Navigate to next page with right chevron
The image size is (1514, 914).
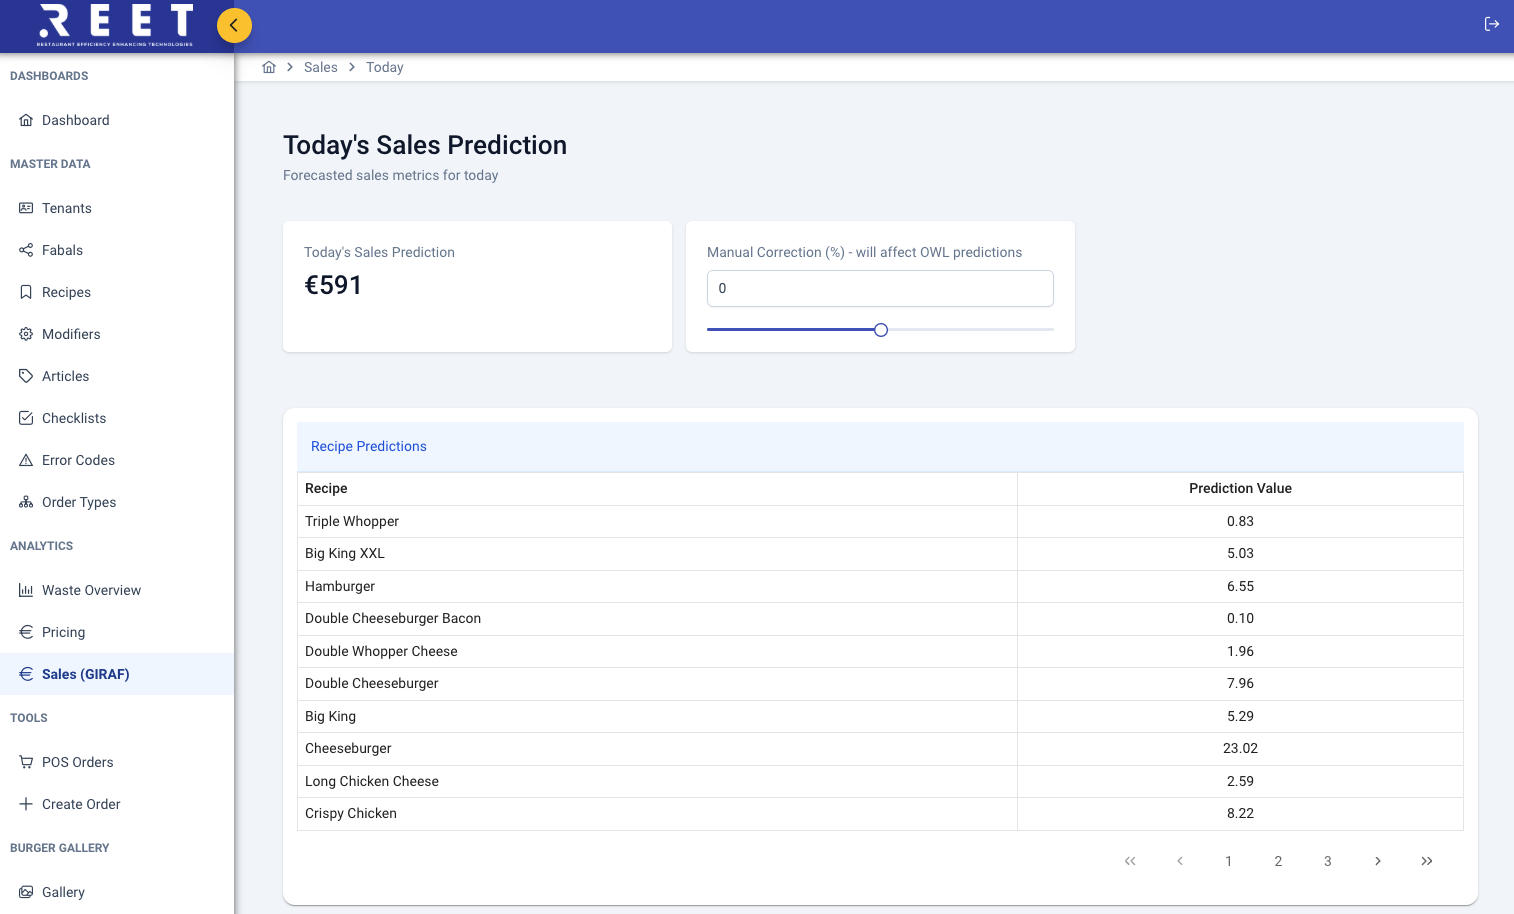click(x=1377, y=861)
